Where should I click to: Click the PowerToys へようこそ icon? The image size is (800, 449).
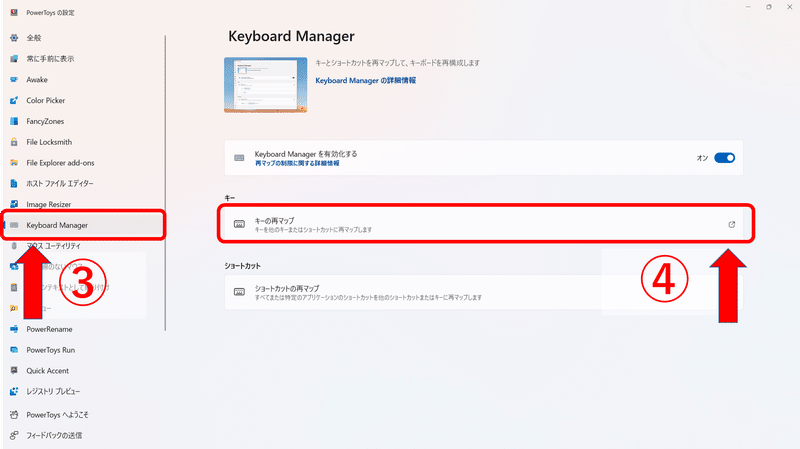[x=14, y=415]
